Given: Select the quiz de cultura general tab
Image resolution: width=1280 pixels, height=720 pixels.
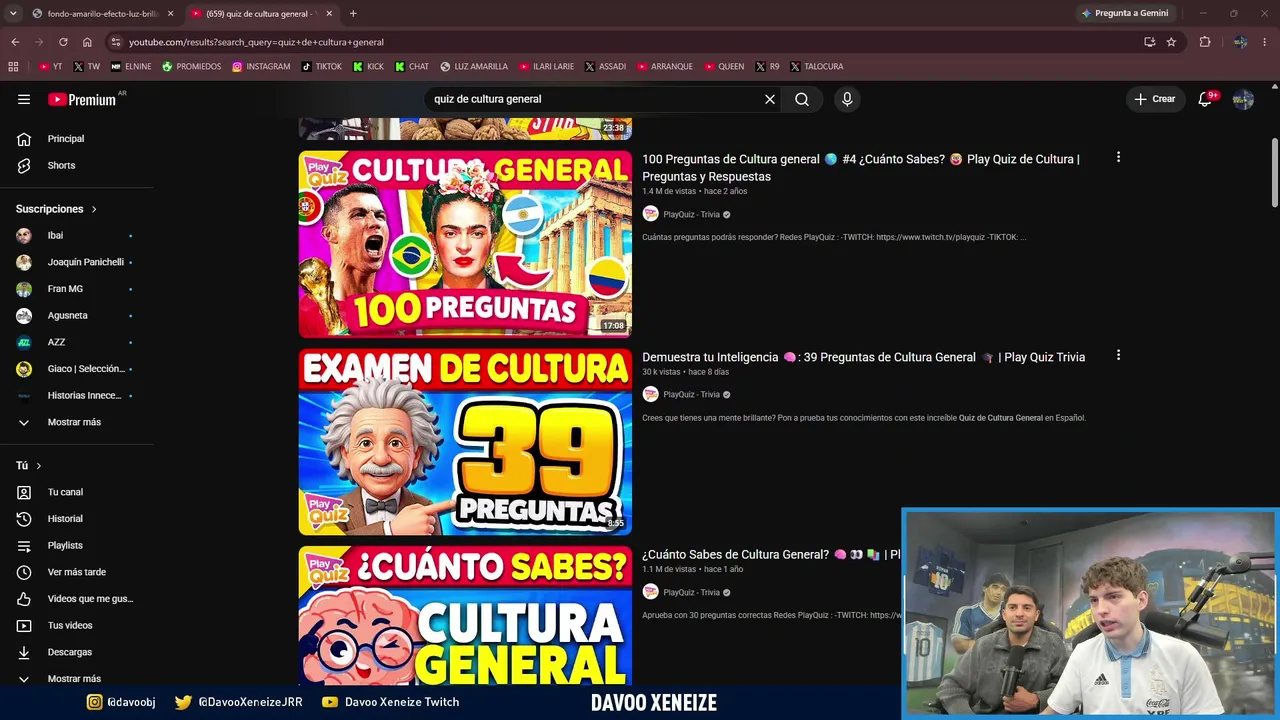Looking at the screenshot, I should (x=262, y=14).
